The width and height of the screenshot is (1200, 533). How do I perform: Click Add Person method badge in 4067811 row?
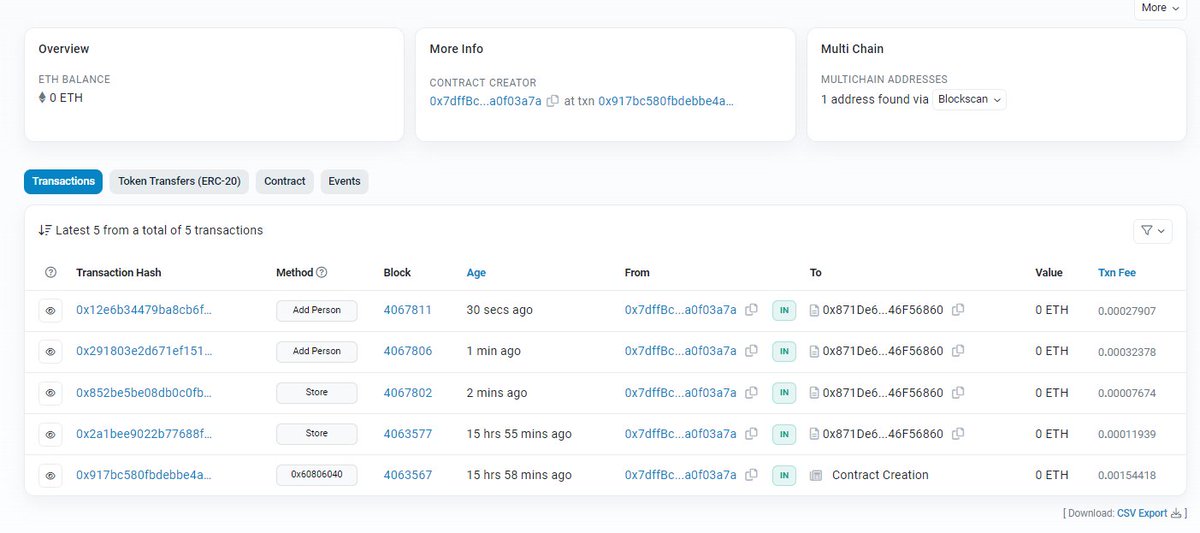pos(316,310)
